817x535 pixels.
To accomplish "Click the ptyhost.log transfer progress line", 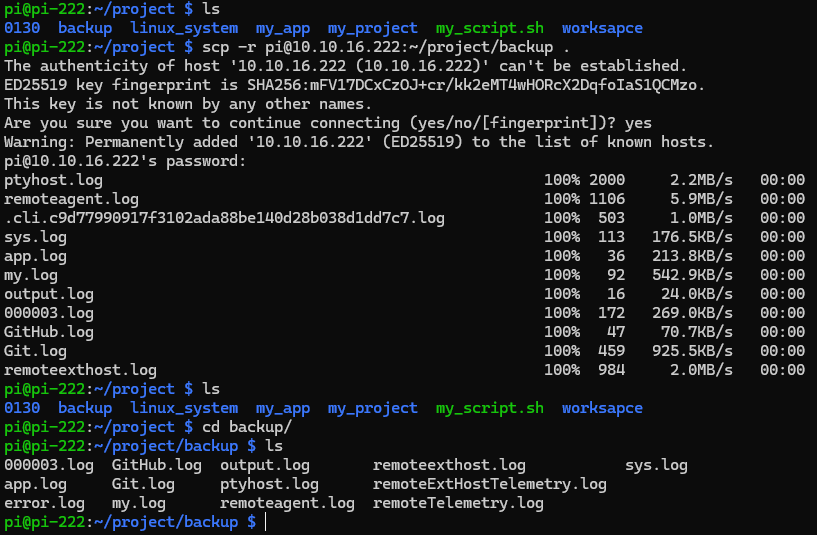I will pyautogui.click(x=404, y=180).
